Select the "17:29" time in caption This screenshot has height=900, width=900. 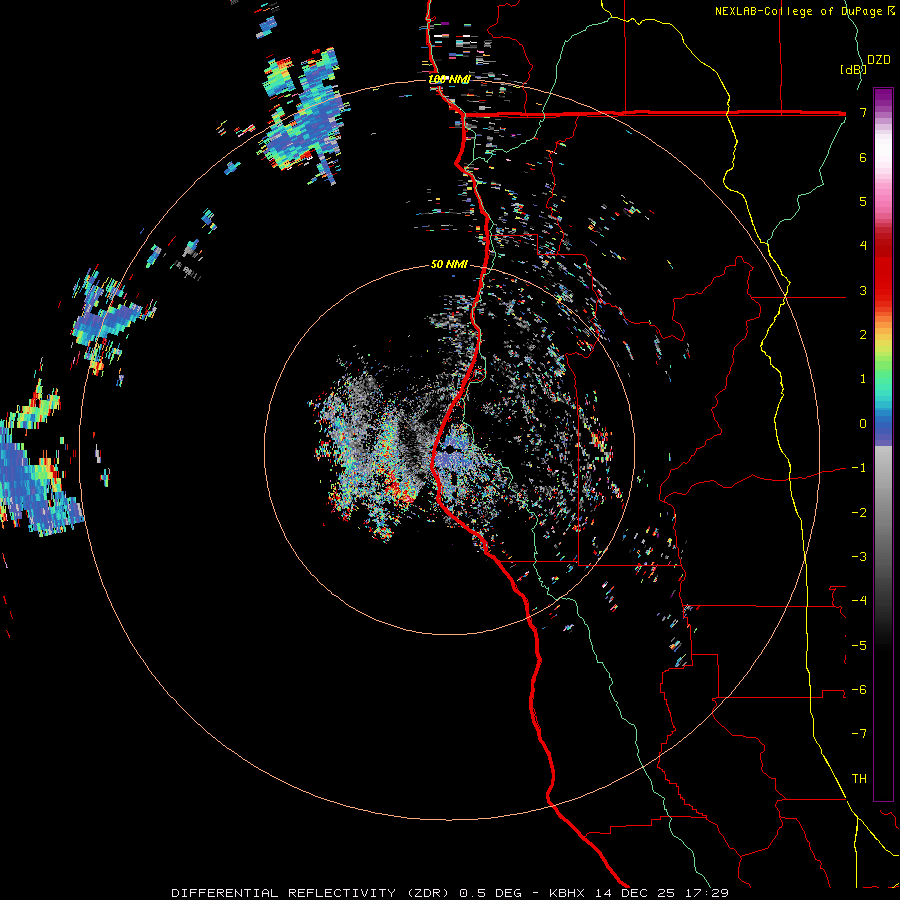pyautogui.click(x=706, y=893)
